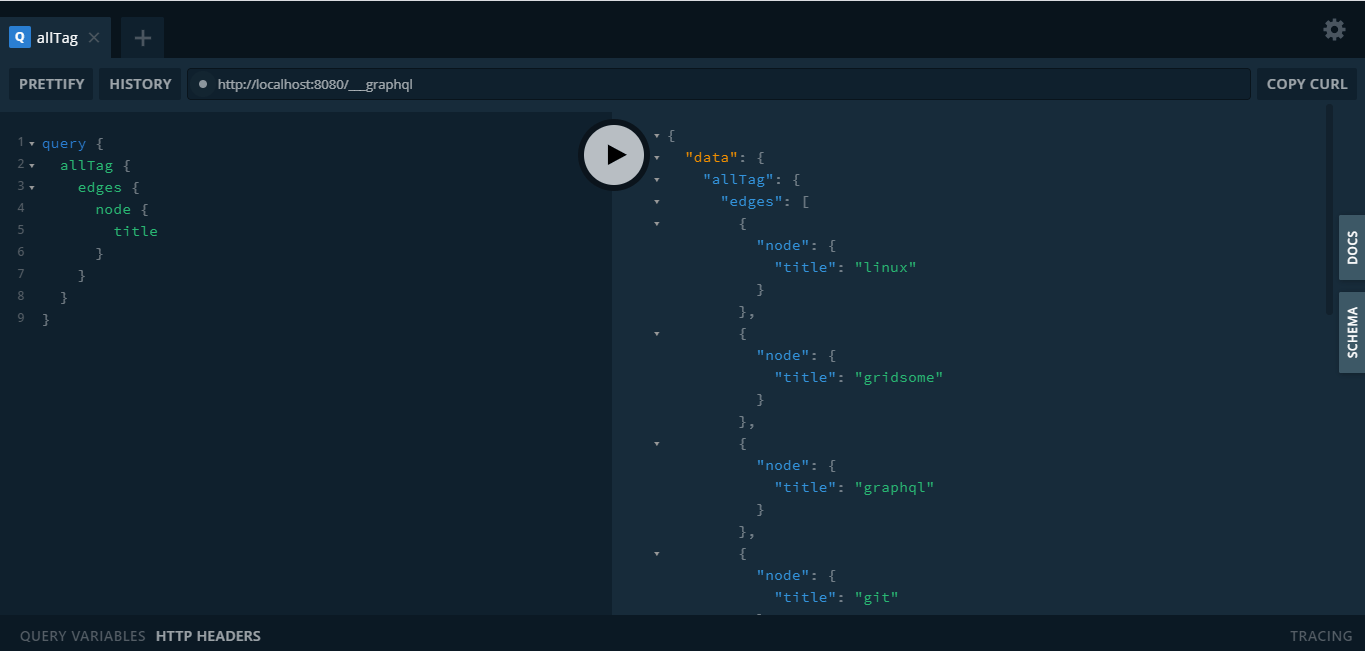The width and height of the screenshot is (1365, 651).
Task: Show the Tracing panel
Action: click(1321, 636)
